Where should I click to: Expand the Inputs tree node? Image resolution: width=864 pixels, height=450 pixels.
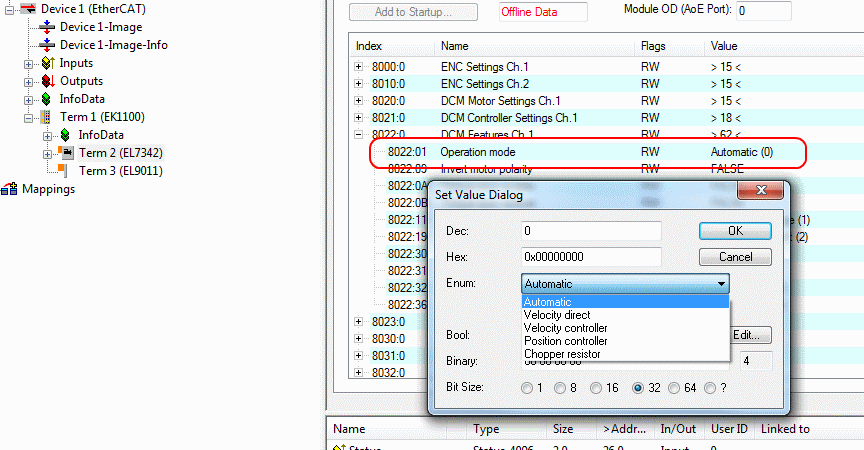(x=28, y=64)
